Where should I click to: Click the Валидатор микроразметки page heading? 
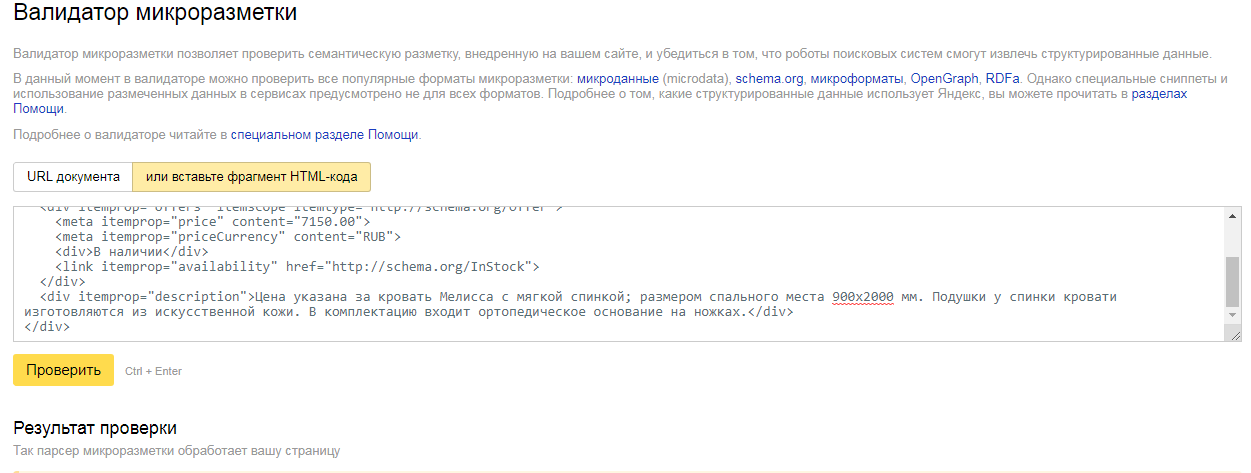click(155, 14)
